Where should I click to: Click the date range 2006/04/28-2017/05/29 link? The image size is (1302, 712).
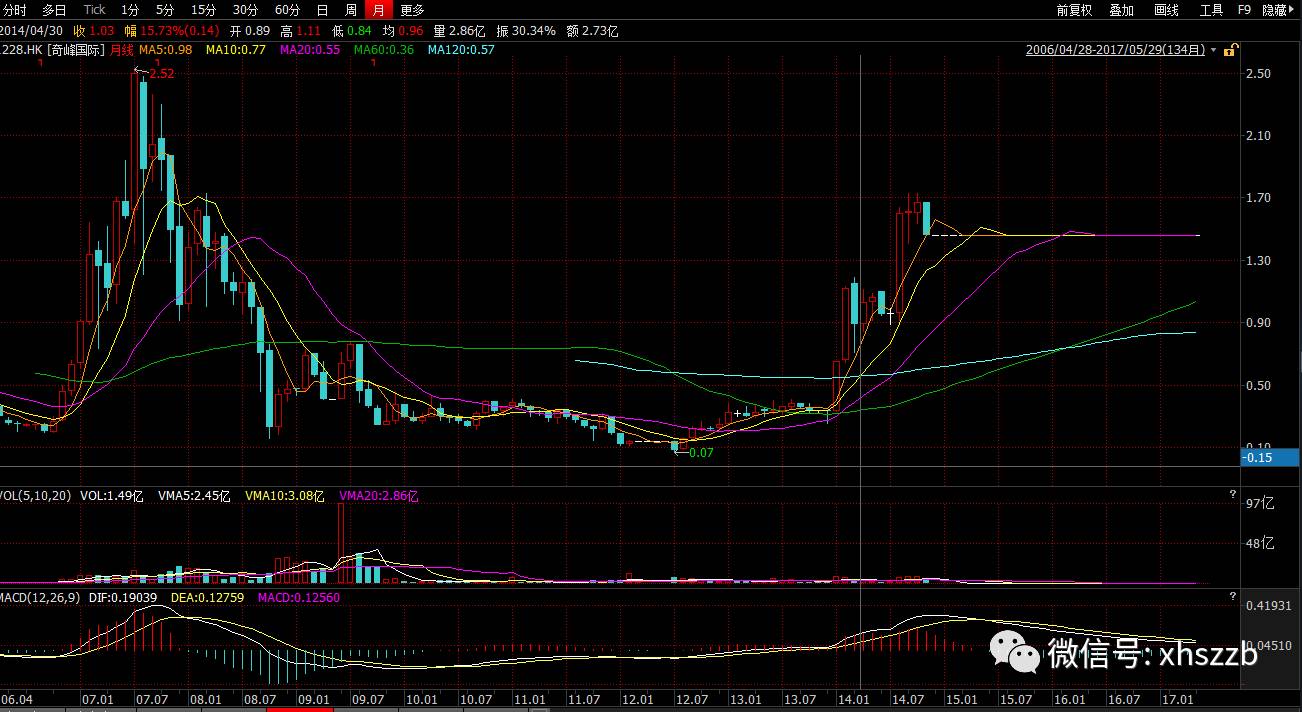point(1116,49)
